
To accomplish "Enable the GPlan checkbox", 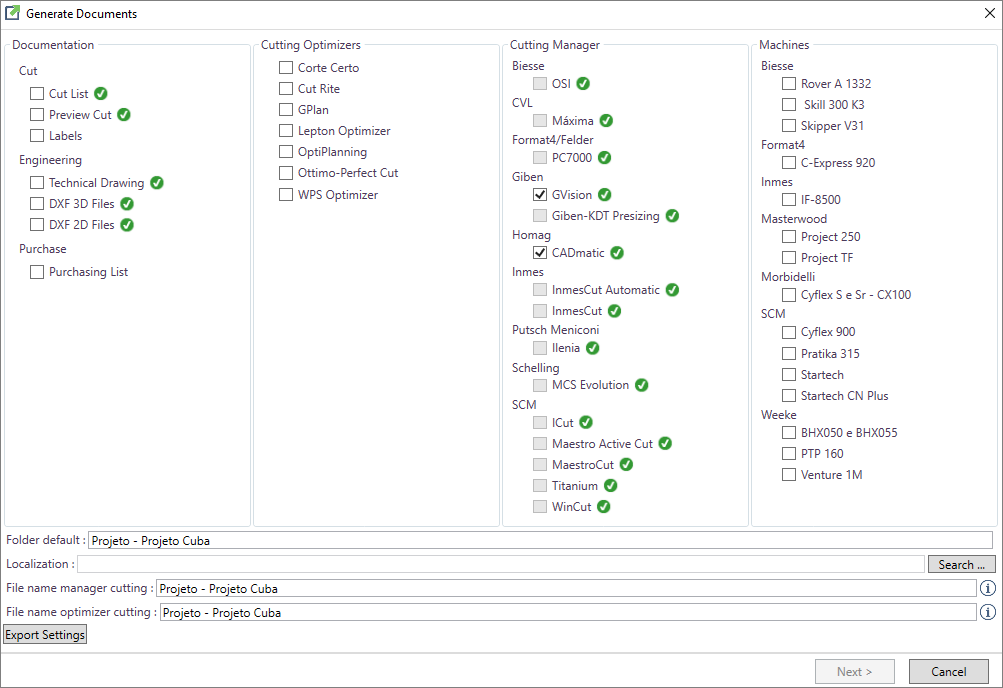I will click(x=286, y=110).
